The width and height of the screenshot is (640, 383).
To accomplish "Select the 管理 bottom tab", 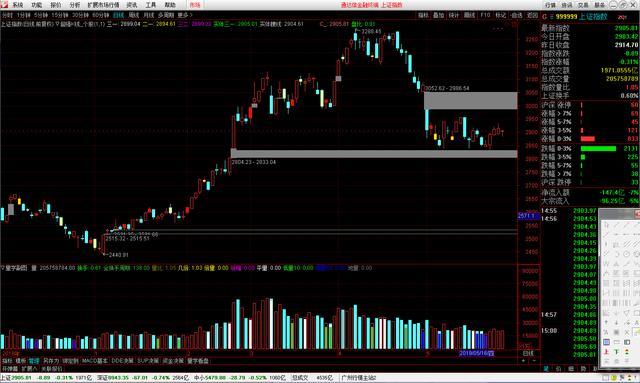I will (34, 361).
